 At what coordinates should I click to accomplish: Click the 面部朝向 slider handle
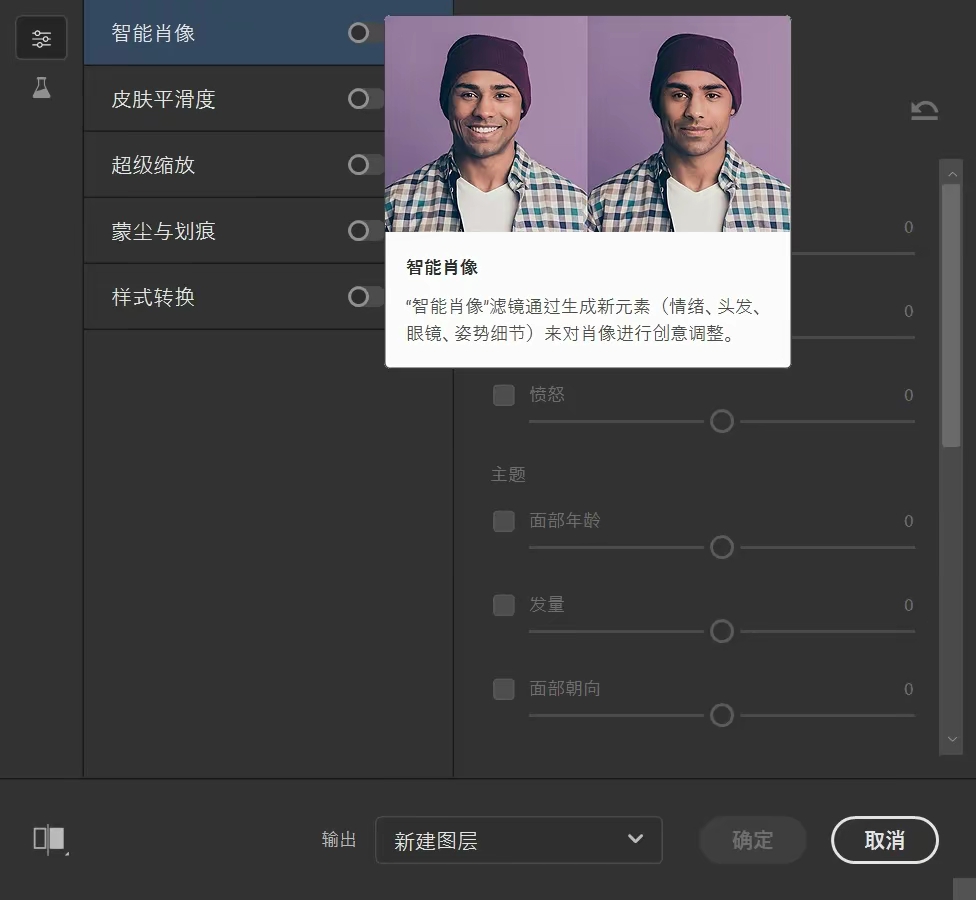point(722,716)
